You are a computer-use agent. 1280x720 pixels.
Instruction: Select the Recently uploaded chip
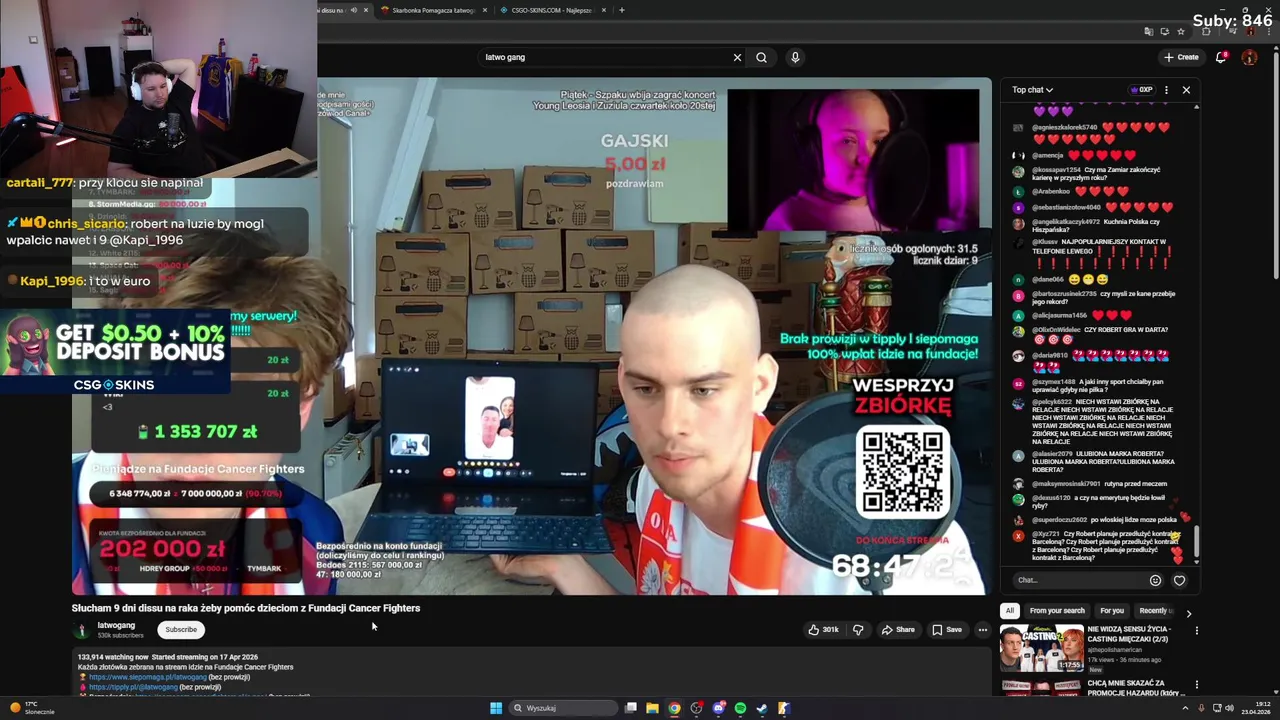point(1156,611)
